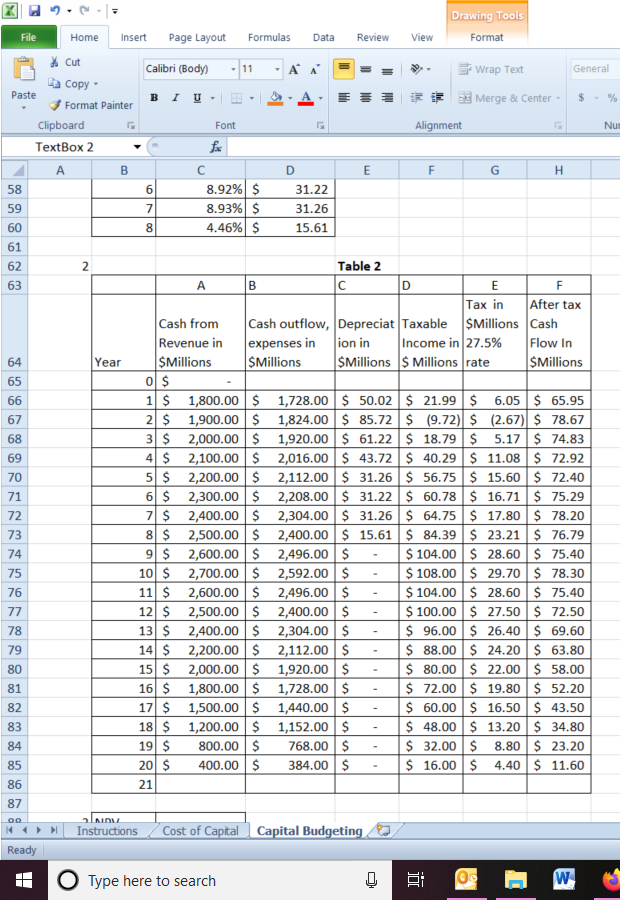Align text right
Screen dimensions: 620x900
coord(388,98)
